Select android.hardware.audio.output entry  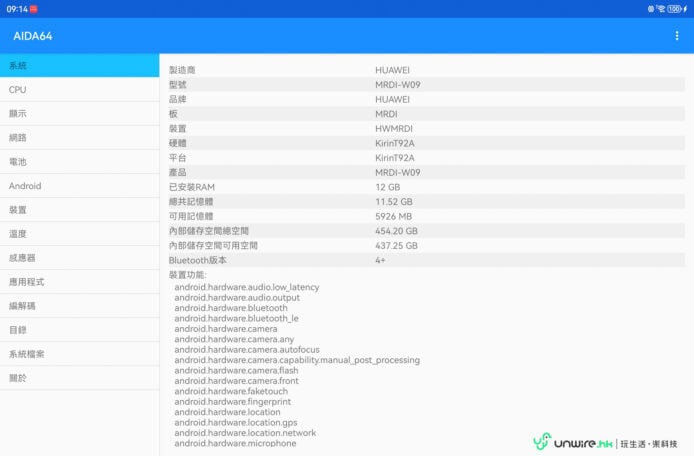click(x=237, y=298)
